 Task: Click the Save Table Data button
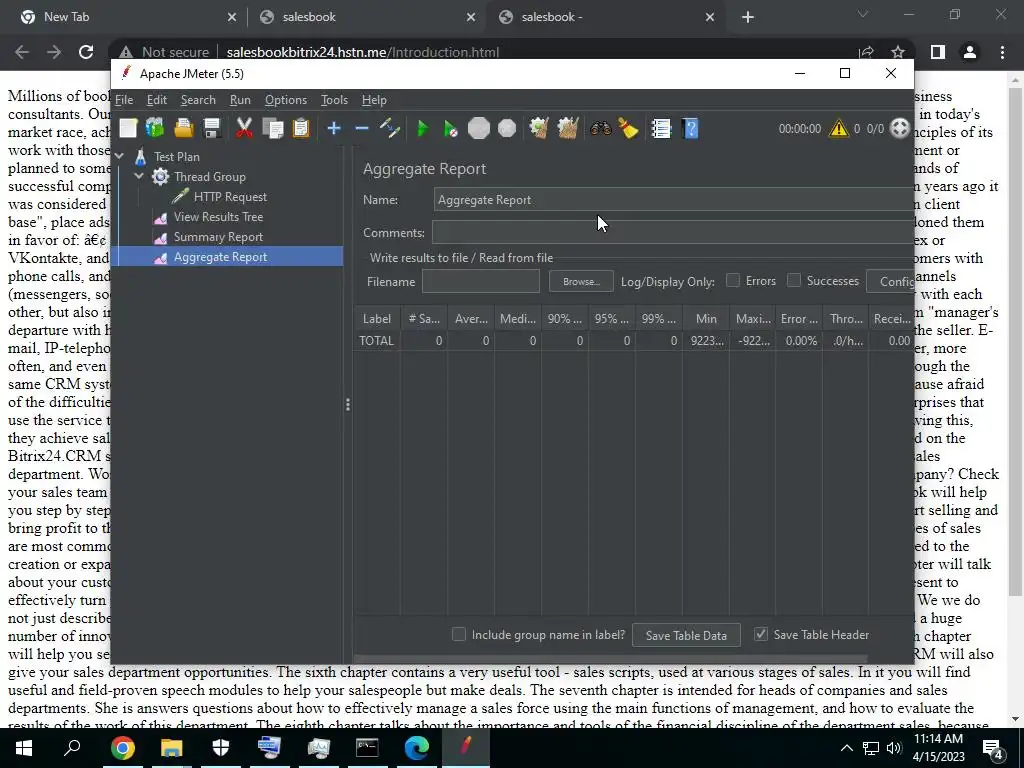[686, 635]
